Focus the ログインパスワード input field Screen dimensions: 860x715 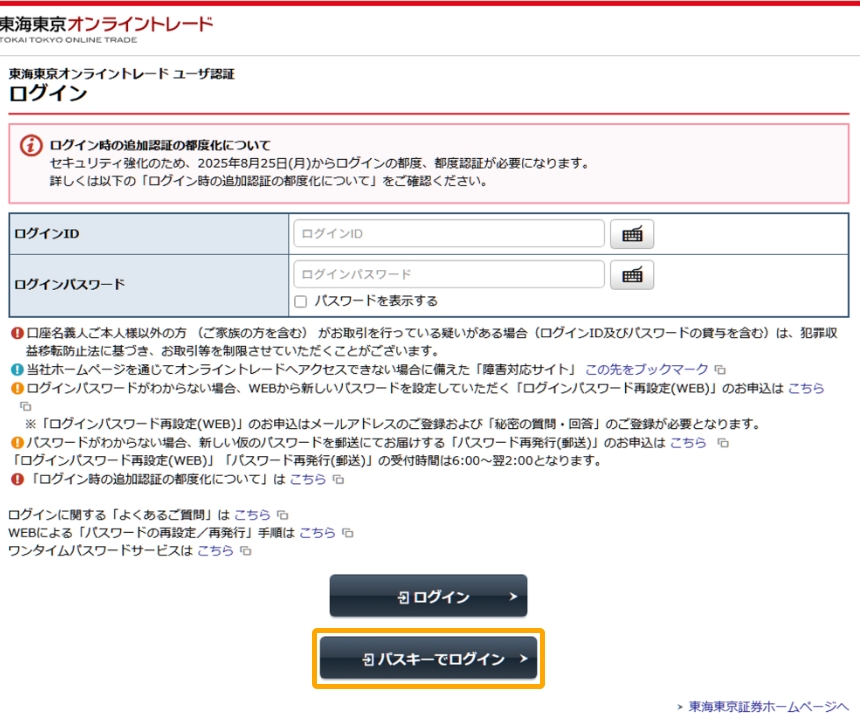[x=448, y=274]
